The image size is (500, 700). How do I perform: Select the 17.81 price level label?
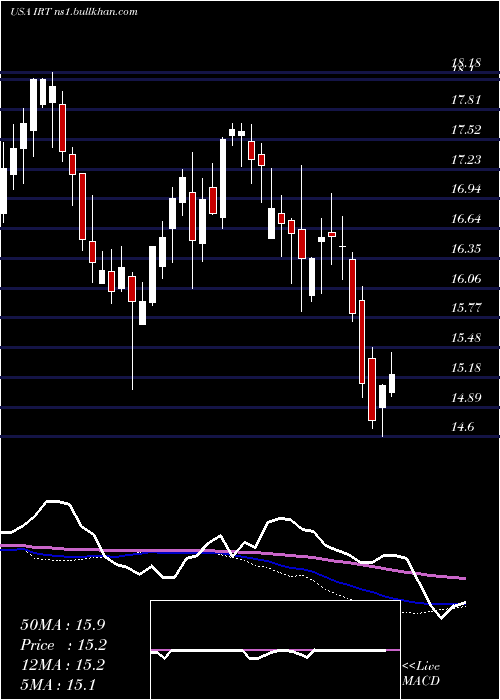point(466,100)
